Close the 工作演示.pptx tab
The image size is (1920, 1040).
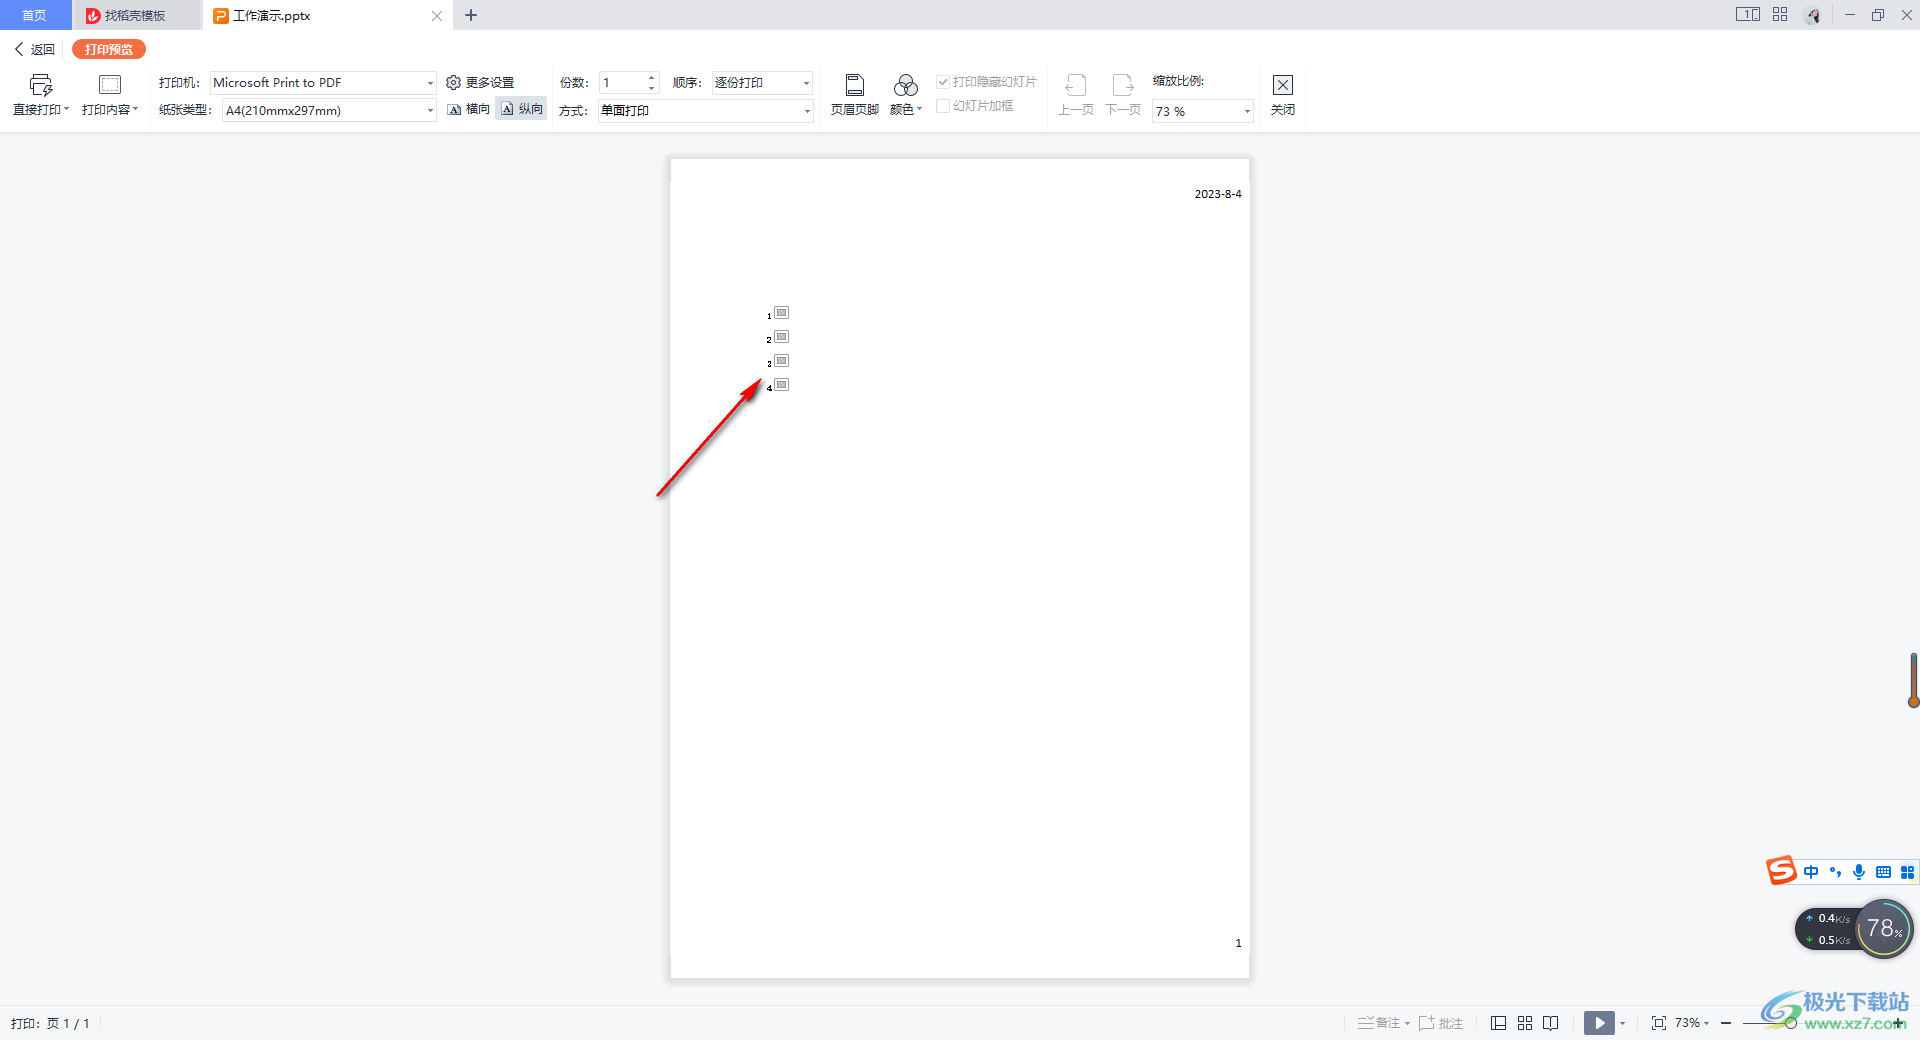coord(437,16)
